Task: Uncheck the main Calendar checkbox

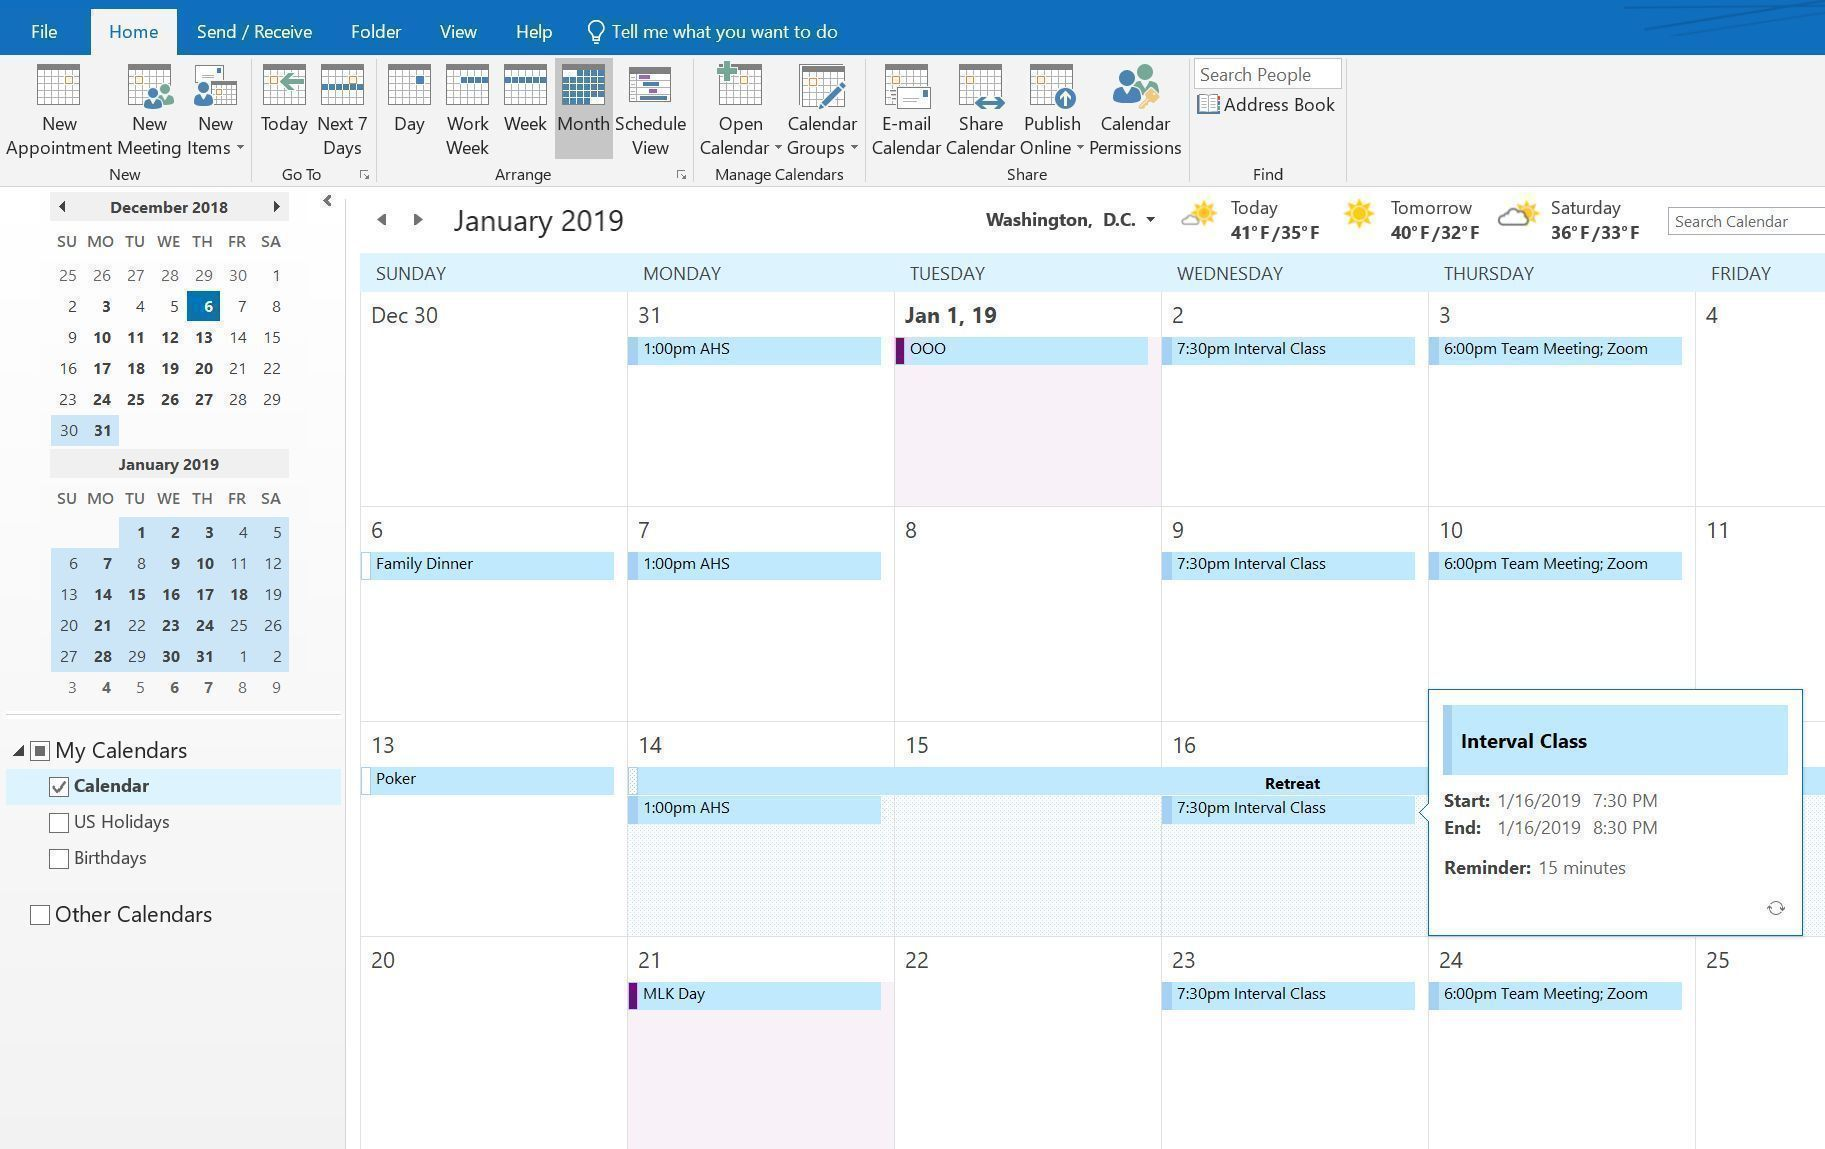Action: pyautogui.click(x=59, y=787)
